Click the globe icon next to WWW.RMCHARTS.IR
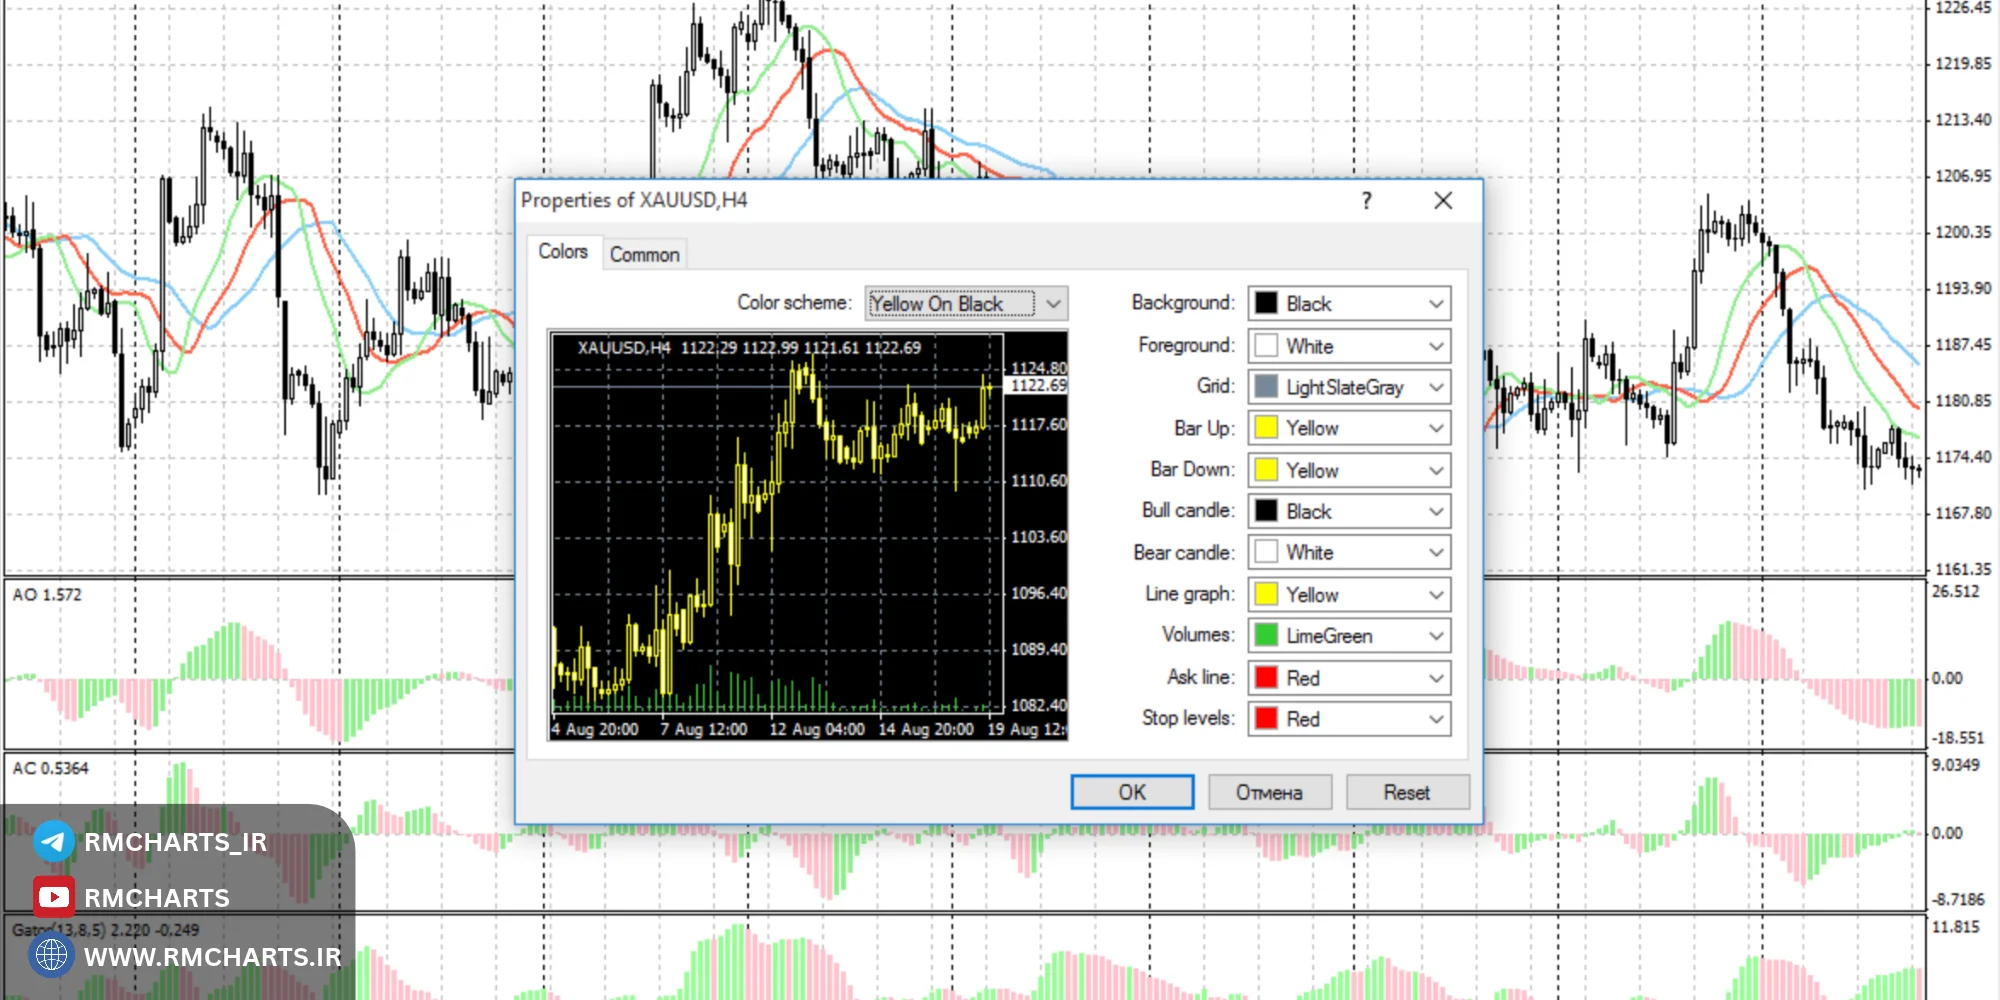 pyautogui.click(x=51, y=955)
